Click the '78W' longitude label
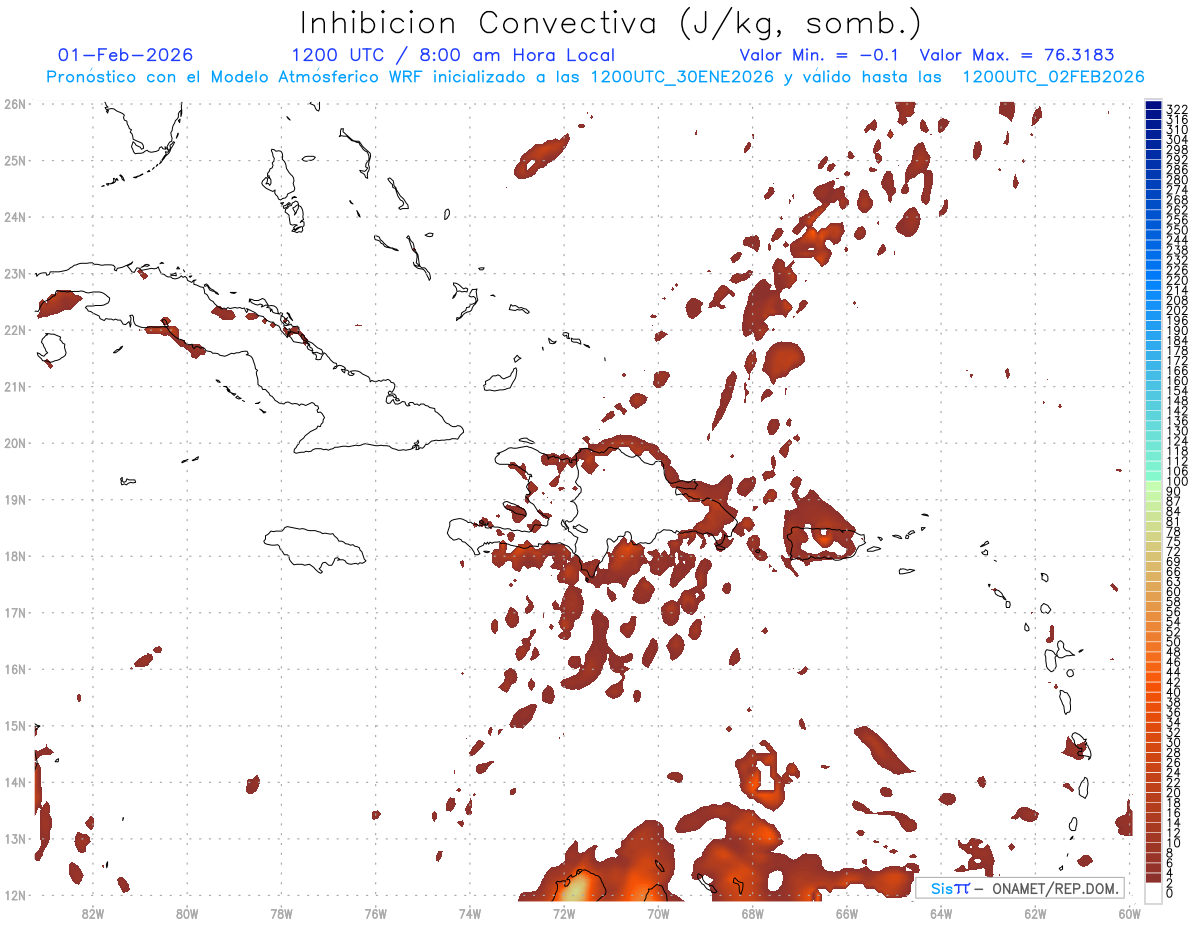Viewport: 1200px width, 927px height. click(281, 912)
